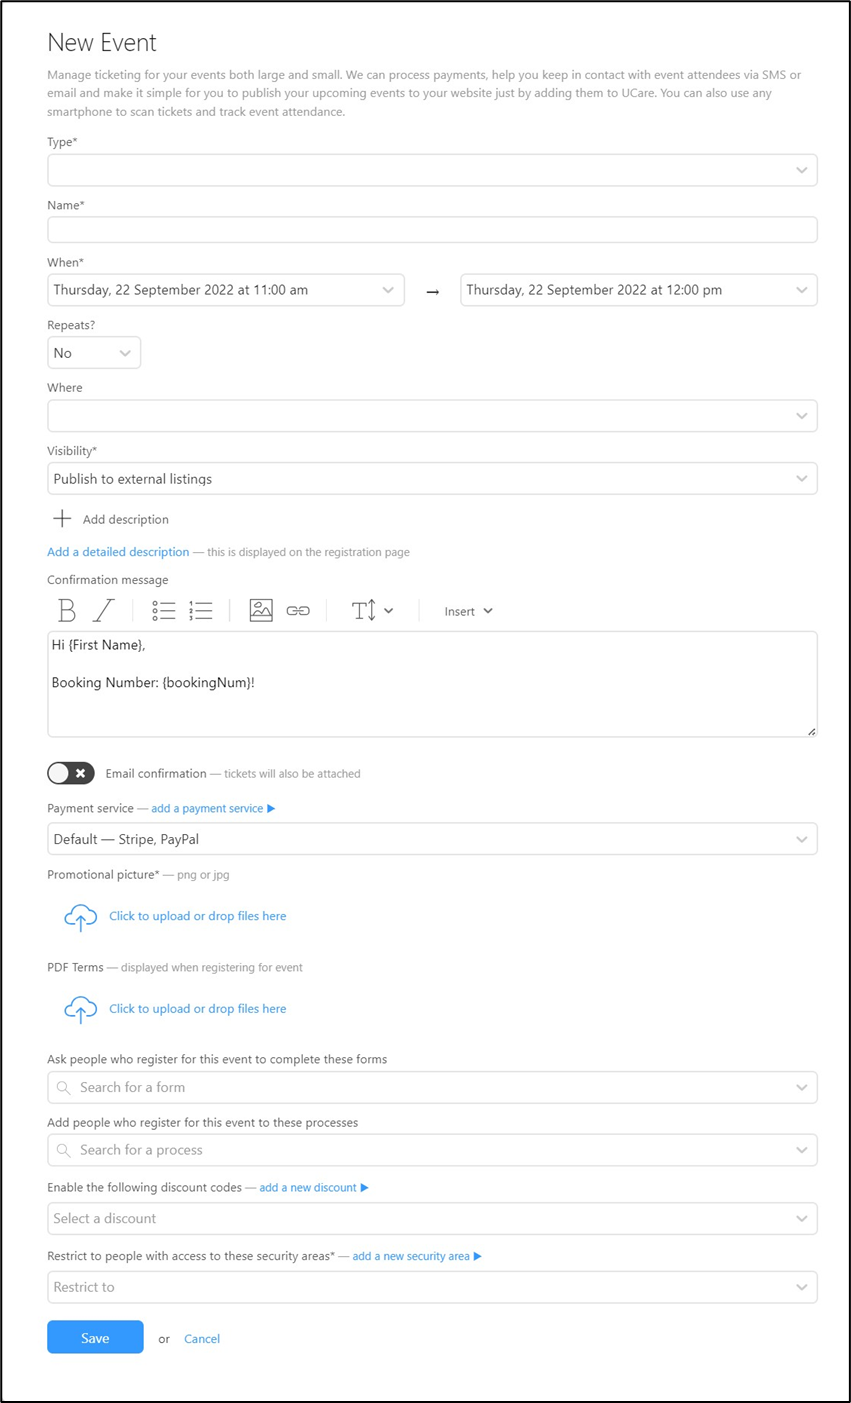Image resolution: width=851 pixels, height=1403 pixels.
Task: Apply italic formatting in editor toolbar
Action: pos(104,610)
